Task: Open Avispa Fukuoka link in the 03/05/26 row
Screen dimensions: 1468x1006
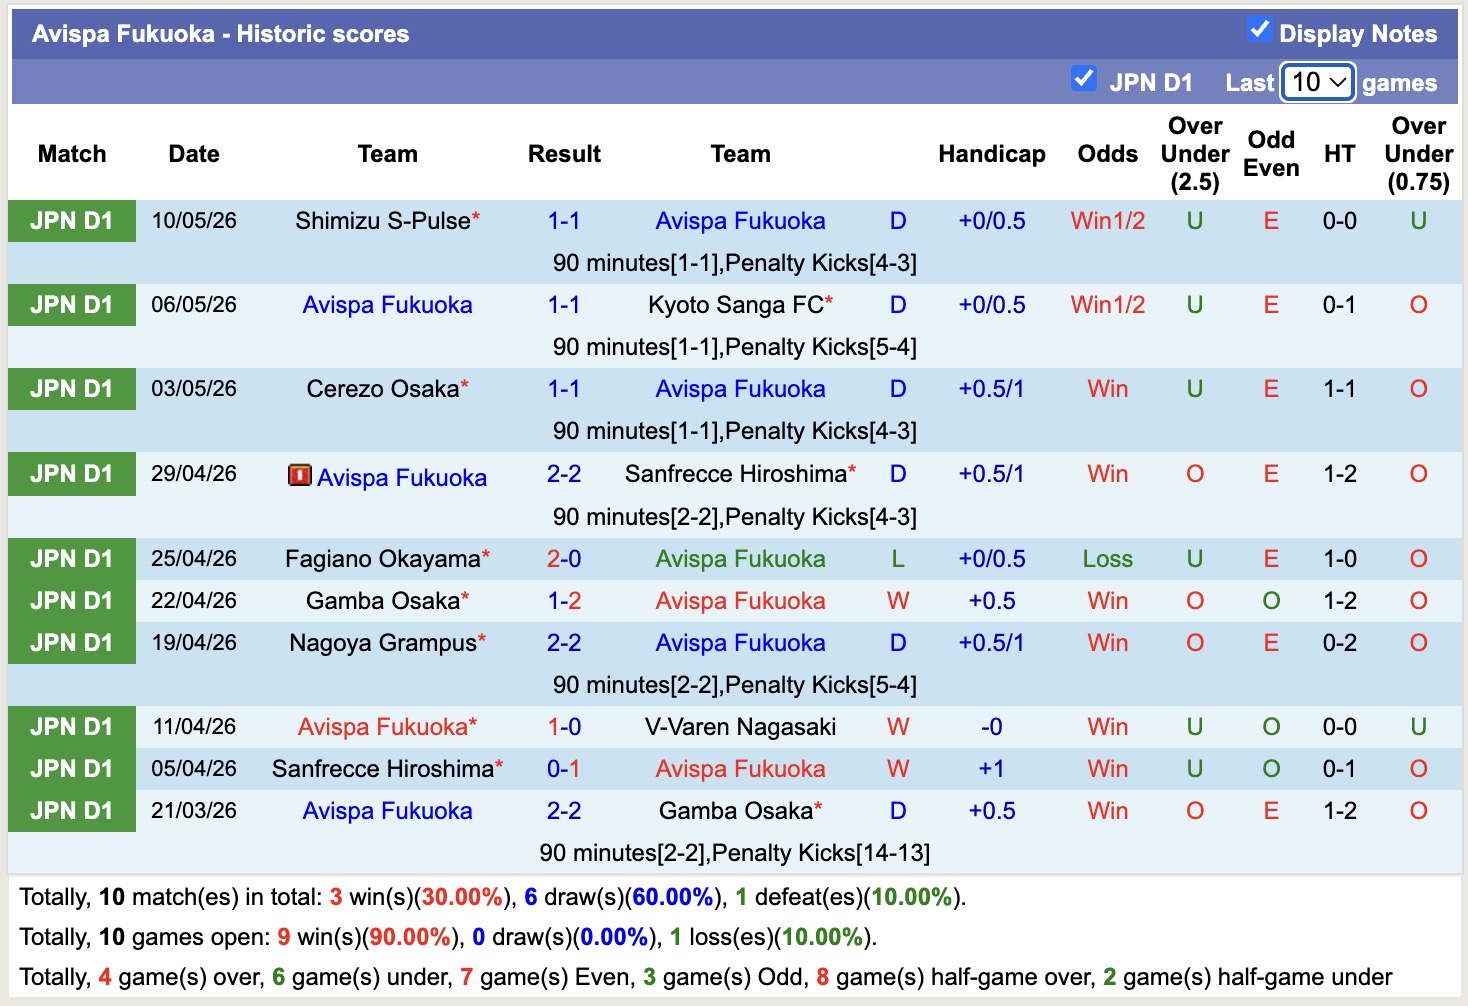Action: pos(740,389)
